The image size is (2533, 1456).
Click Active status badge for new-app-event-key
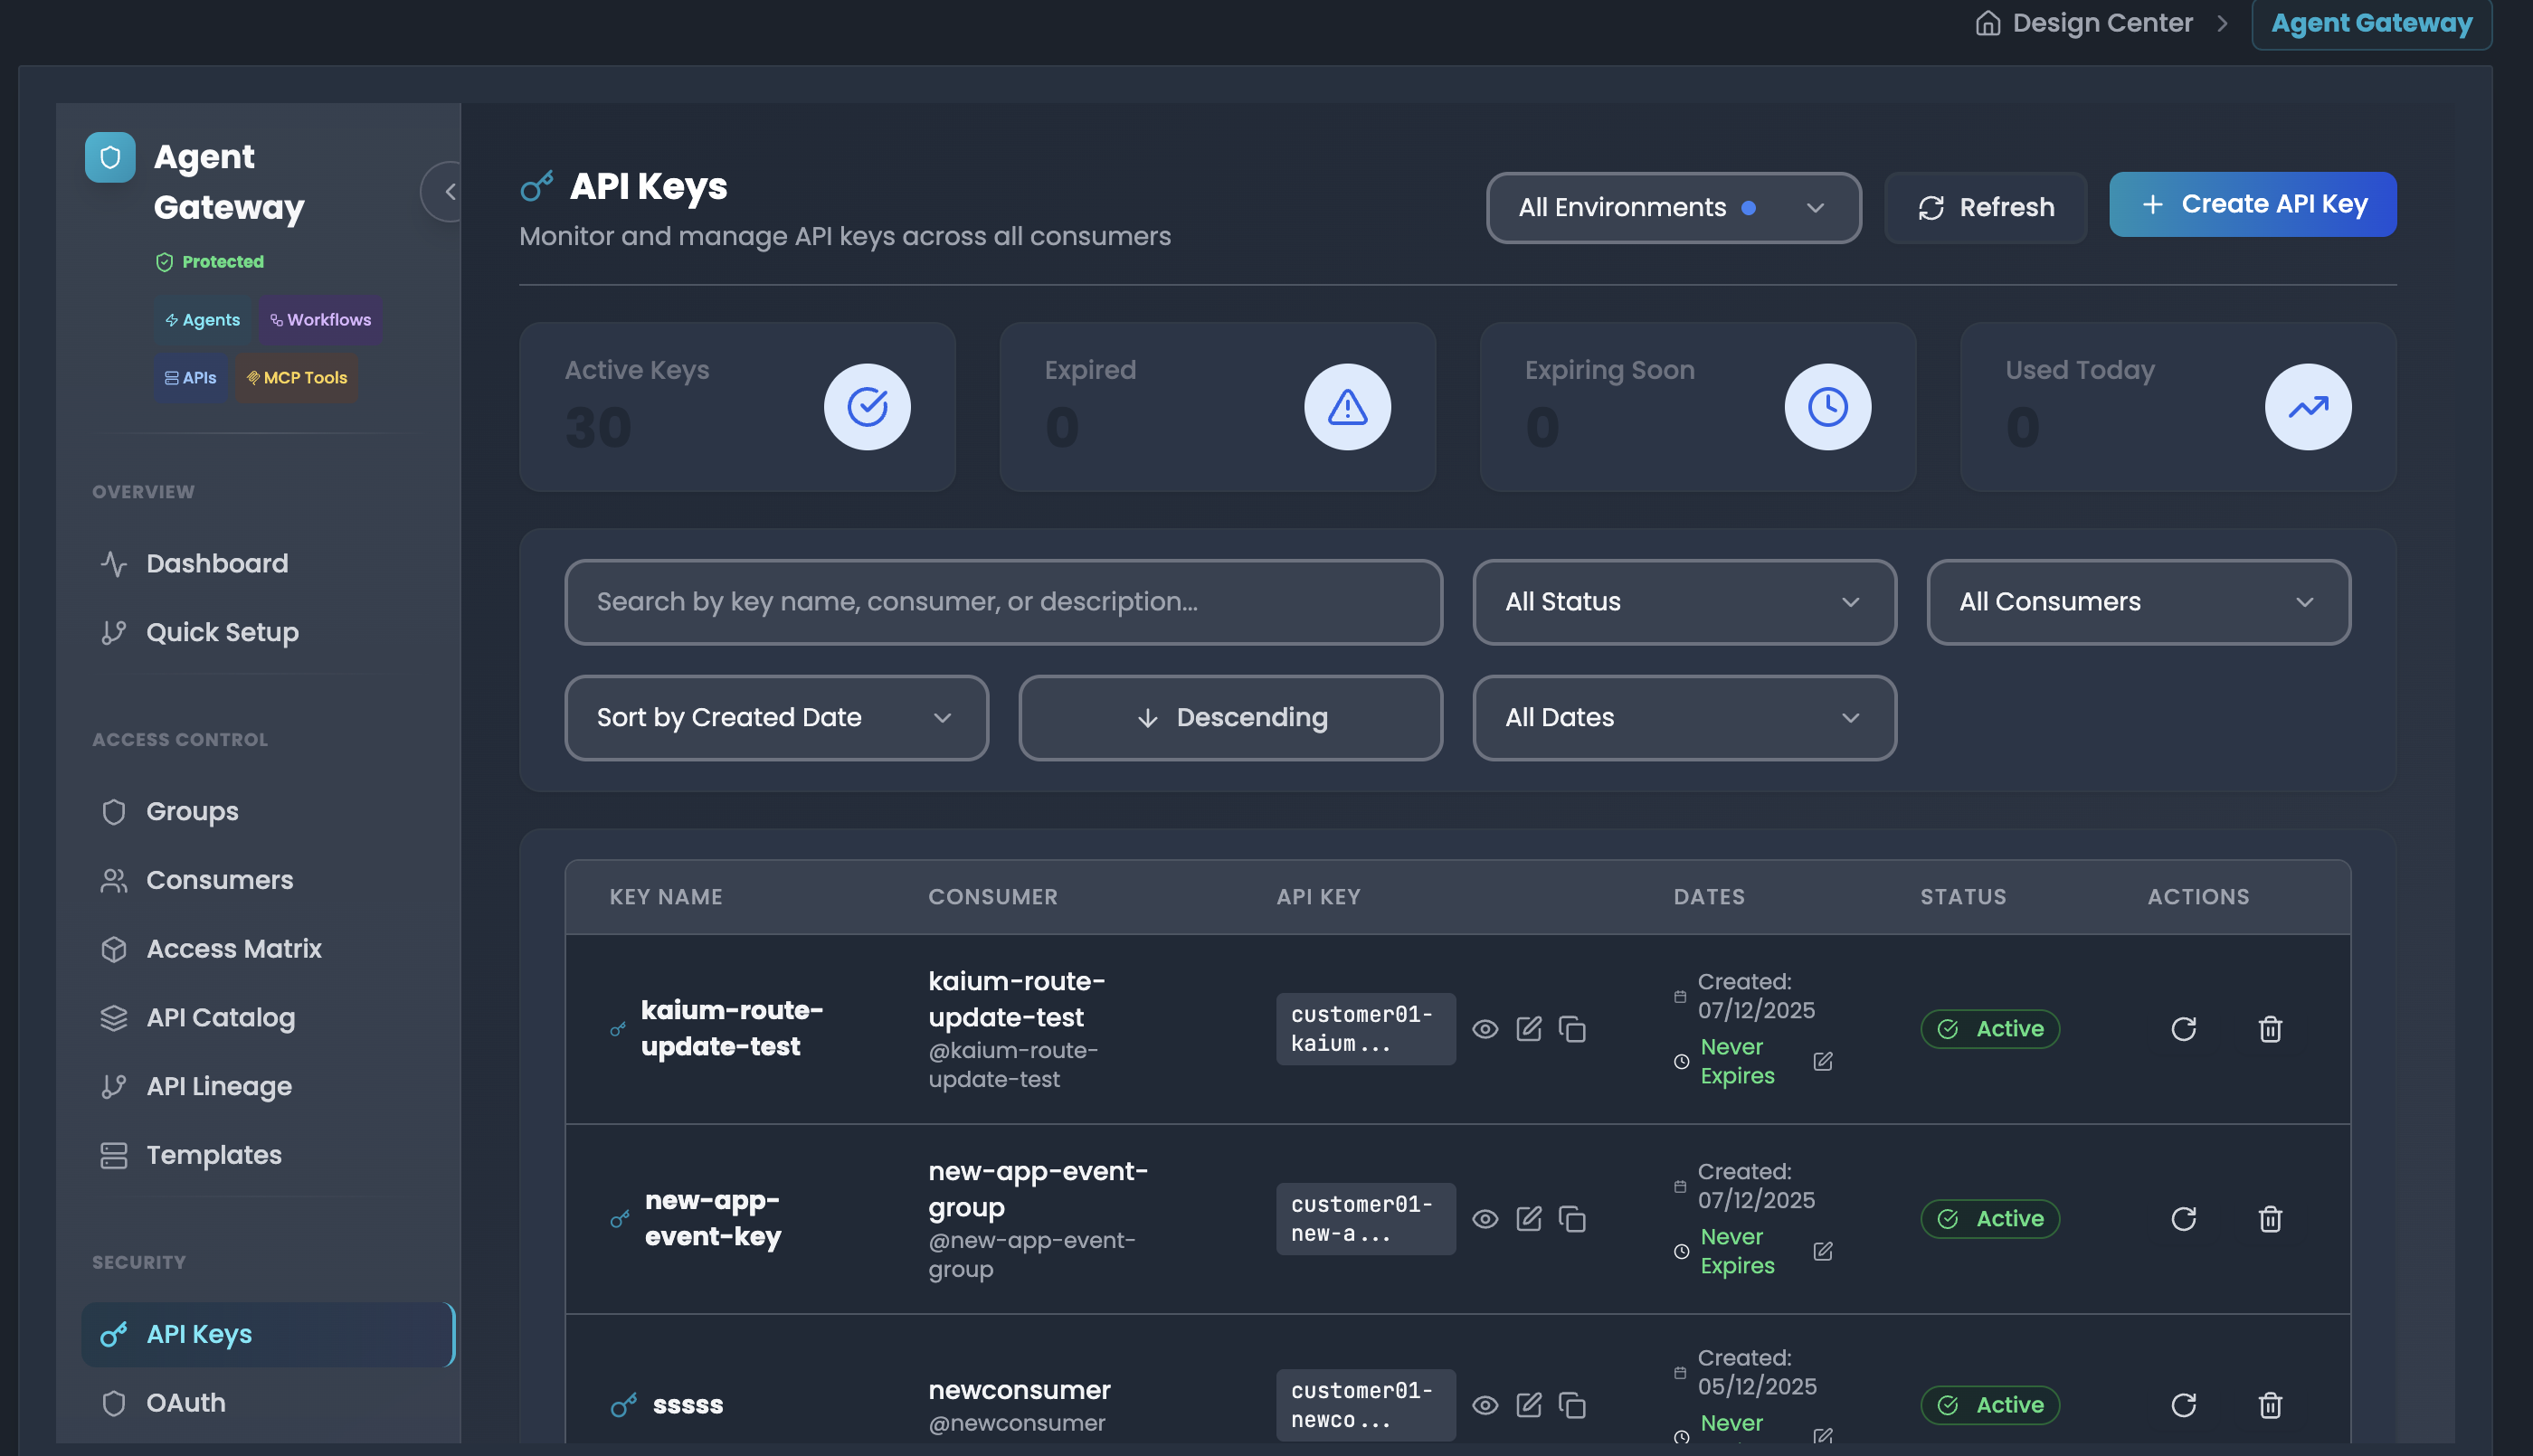(x=1990, y=1219)
